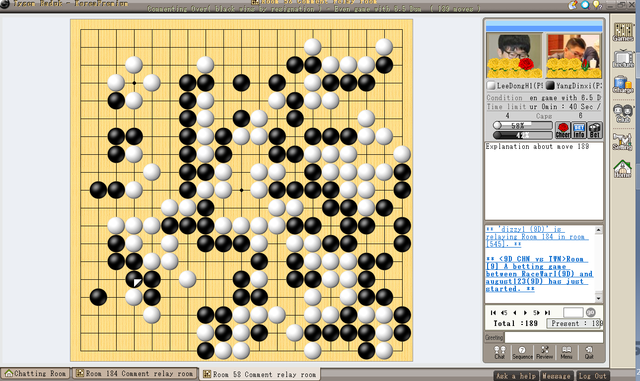Open the Charge coins icon

coord(623,85)
